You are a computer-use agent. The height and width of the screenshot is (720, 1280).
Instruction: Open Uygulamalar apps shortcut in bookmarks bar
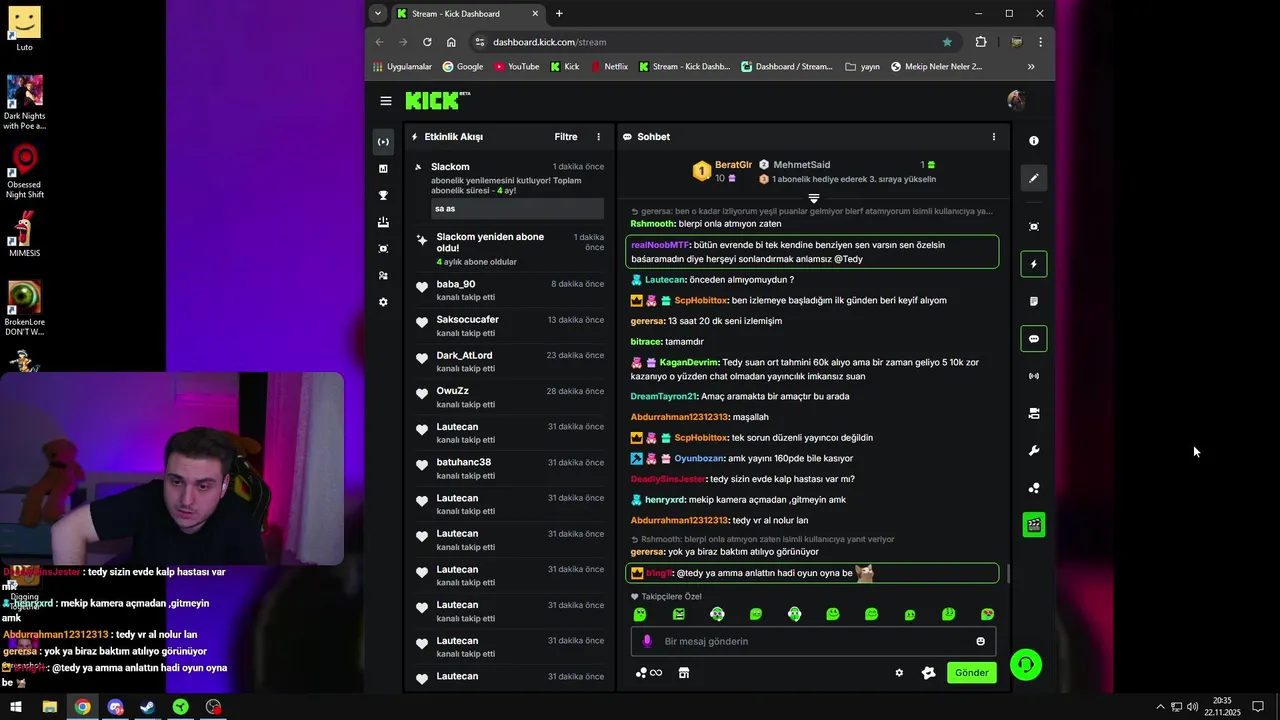(x=402, y=67)
